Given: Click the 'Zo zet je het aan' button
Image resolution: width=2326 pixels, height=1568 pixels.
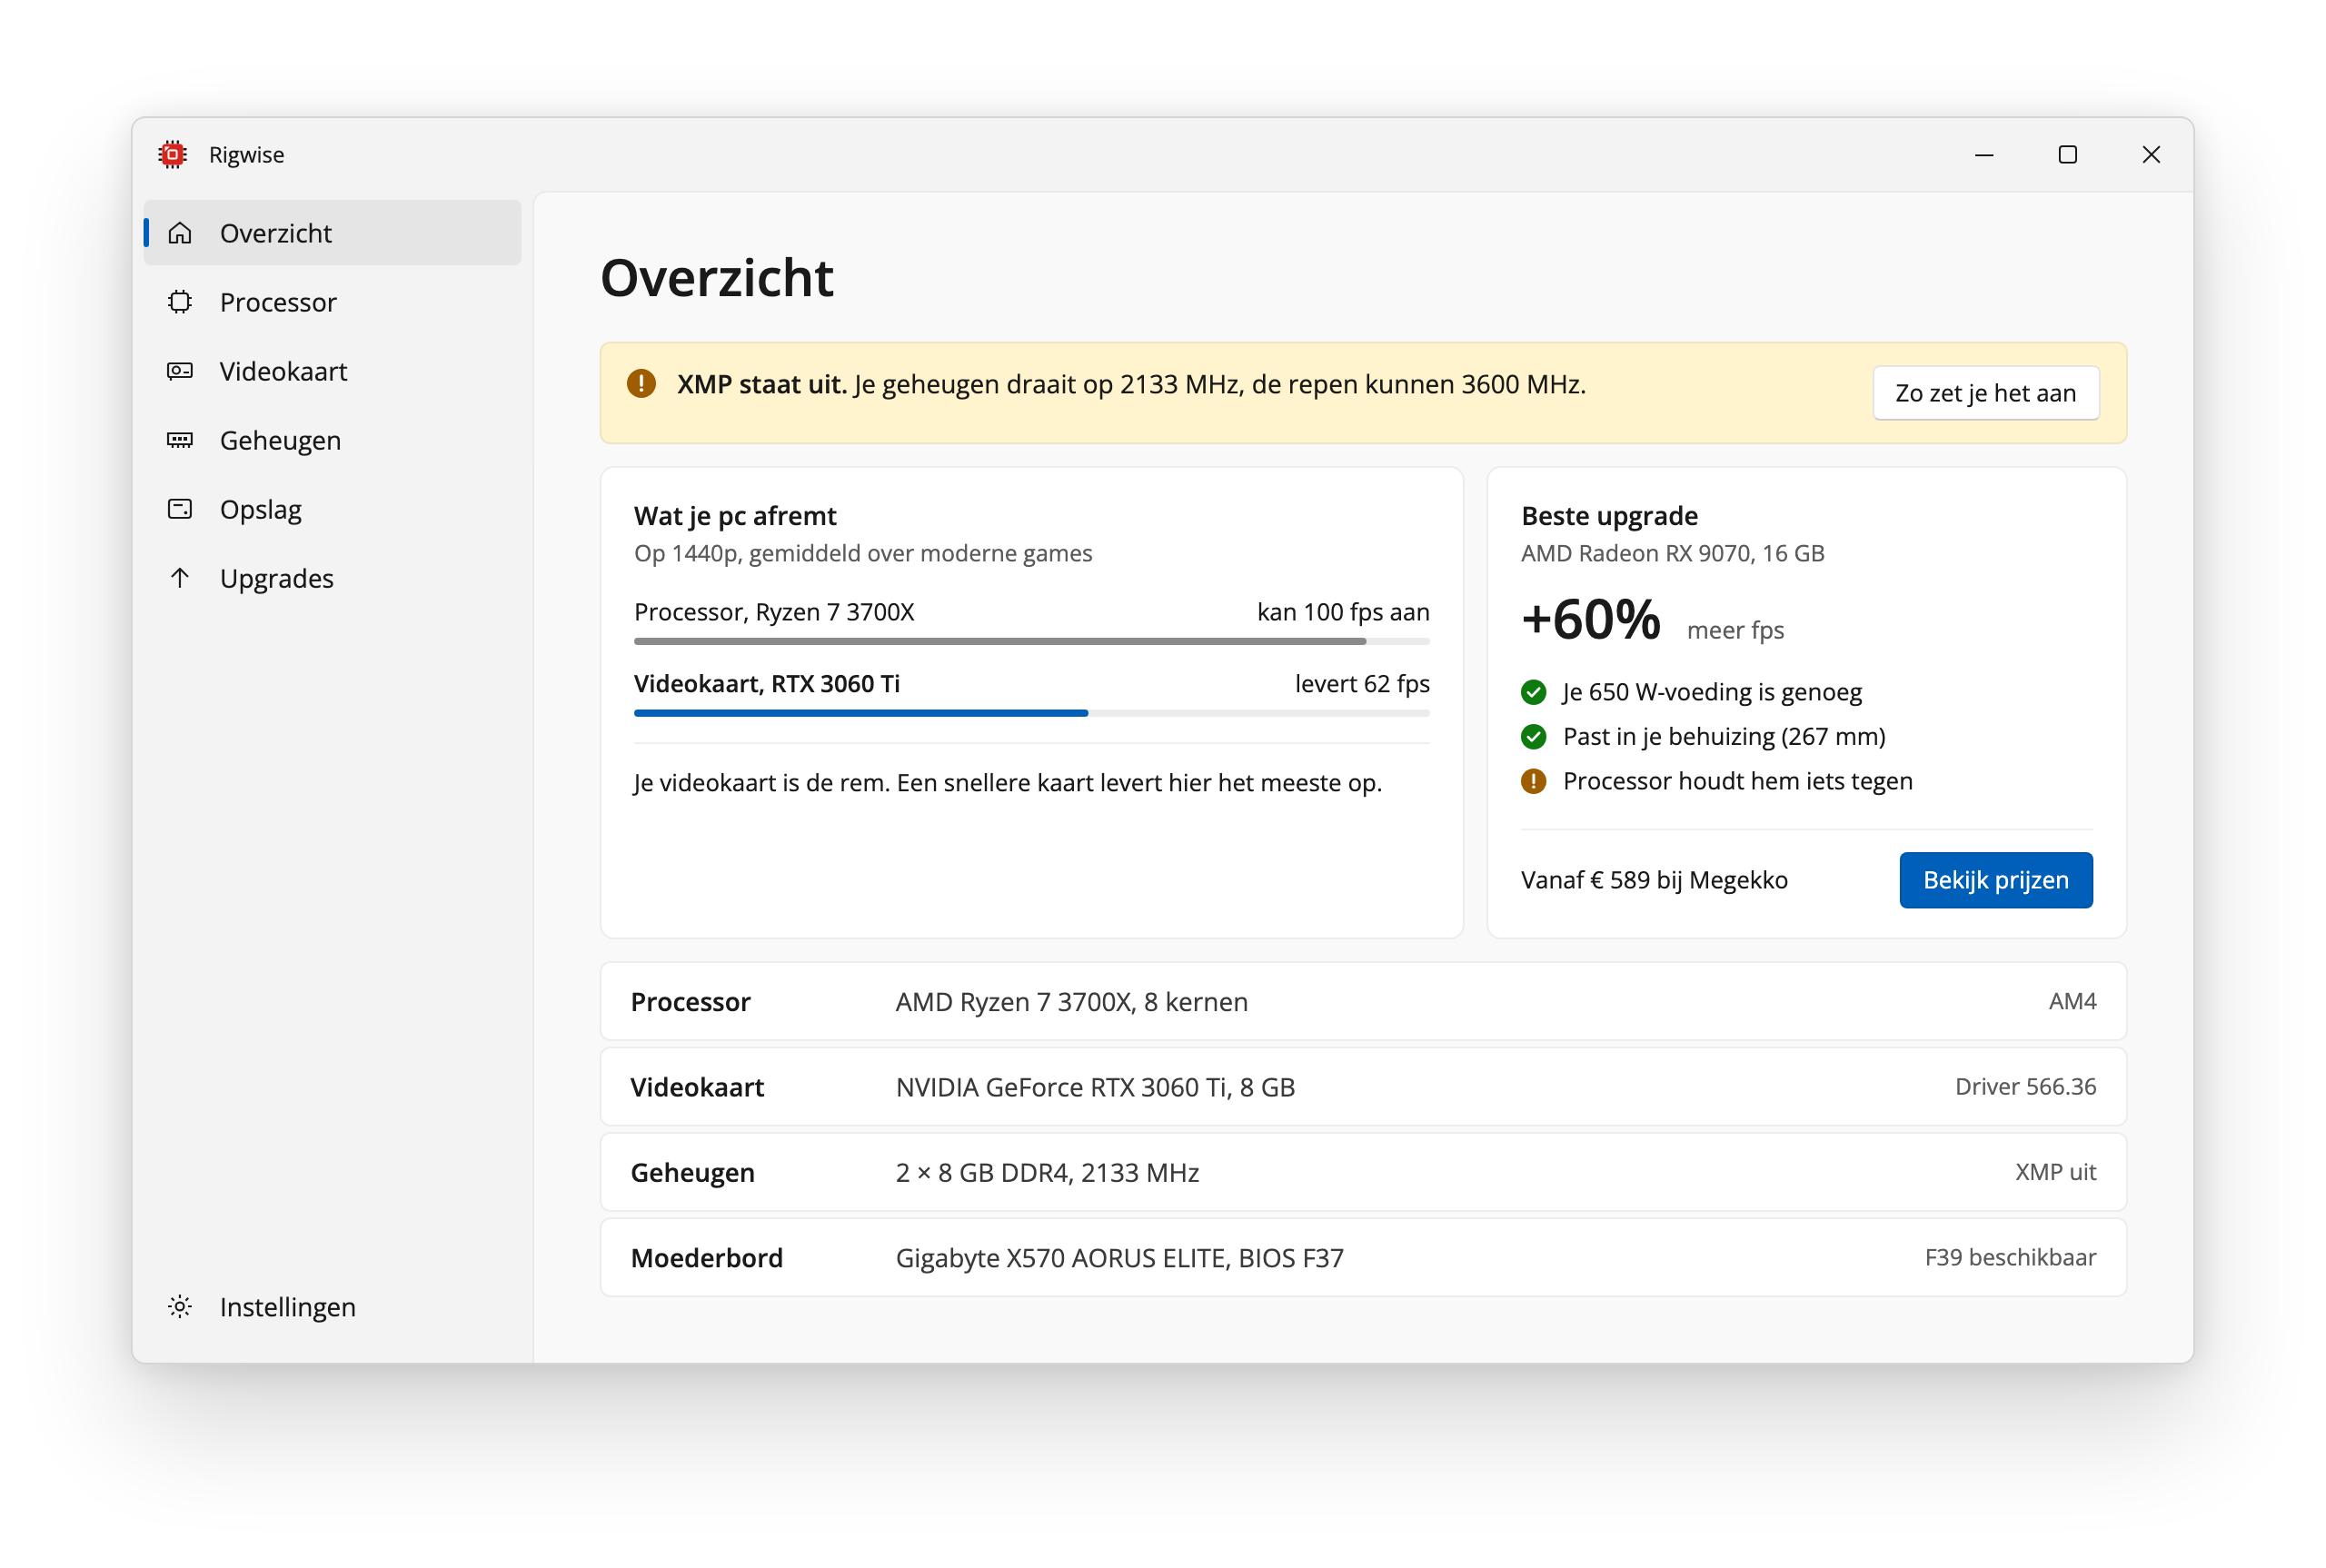Looking at the screenshot, I should click(1985, 393).
